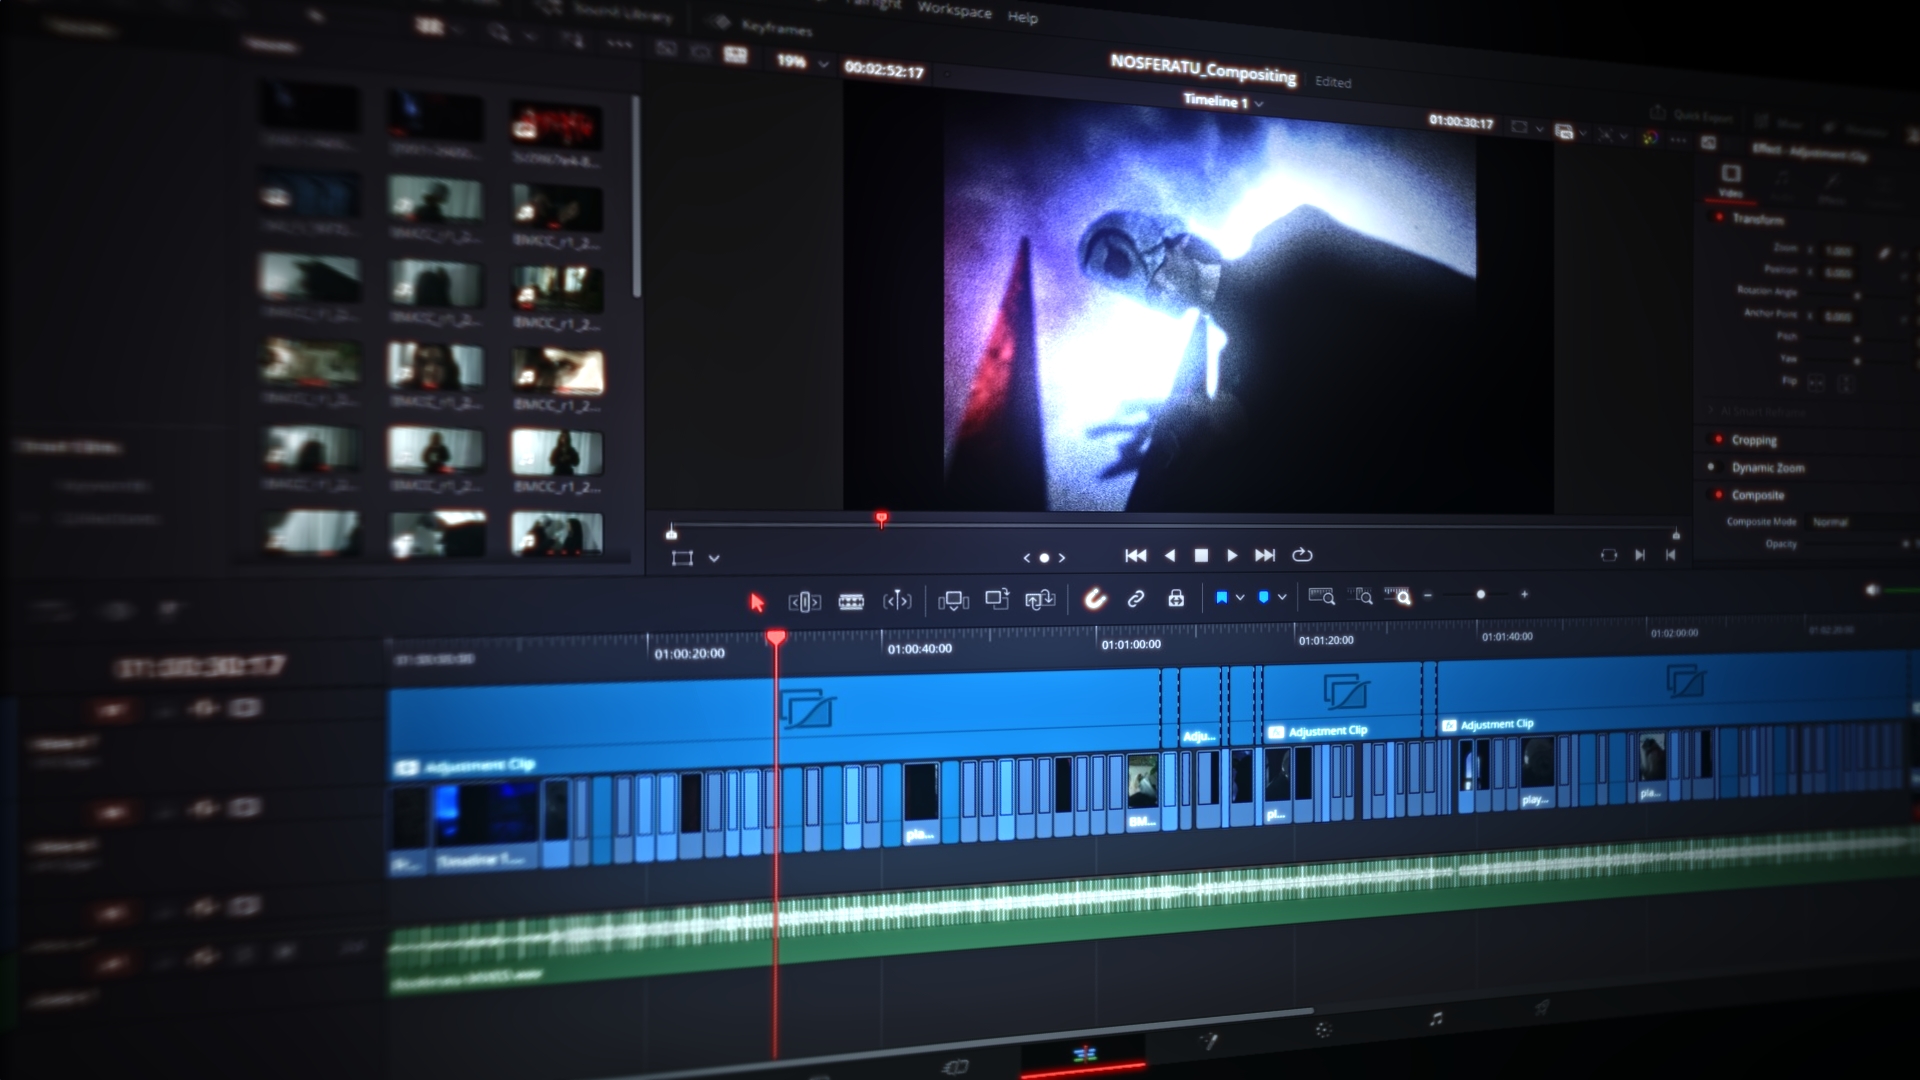Open the Fairlight page music note tab
Image resolution: width=1920 pixels, height=1080 pixels.
pyautogui.click(x=1436, y=1019)
